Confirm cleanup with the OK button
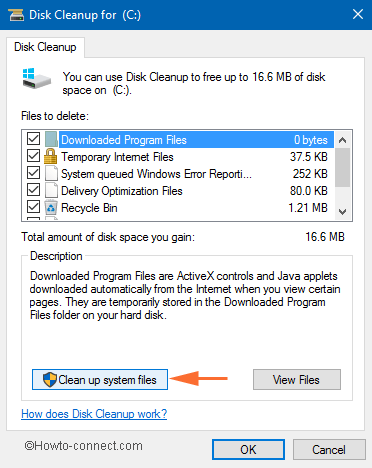Screen dimensions: 372x468 pyautogui.click(x=248, y=450)
